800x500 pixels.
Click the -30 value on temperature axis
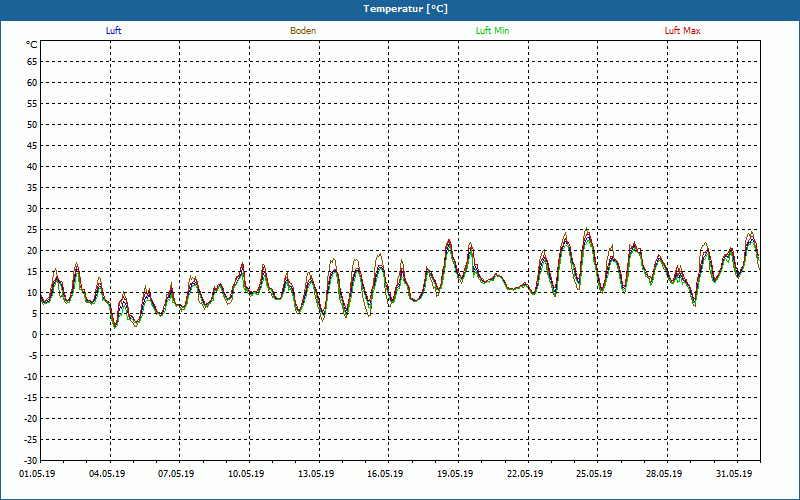tap(30, 460)
